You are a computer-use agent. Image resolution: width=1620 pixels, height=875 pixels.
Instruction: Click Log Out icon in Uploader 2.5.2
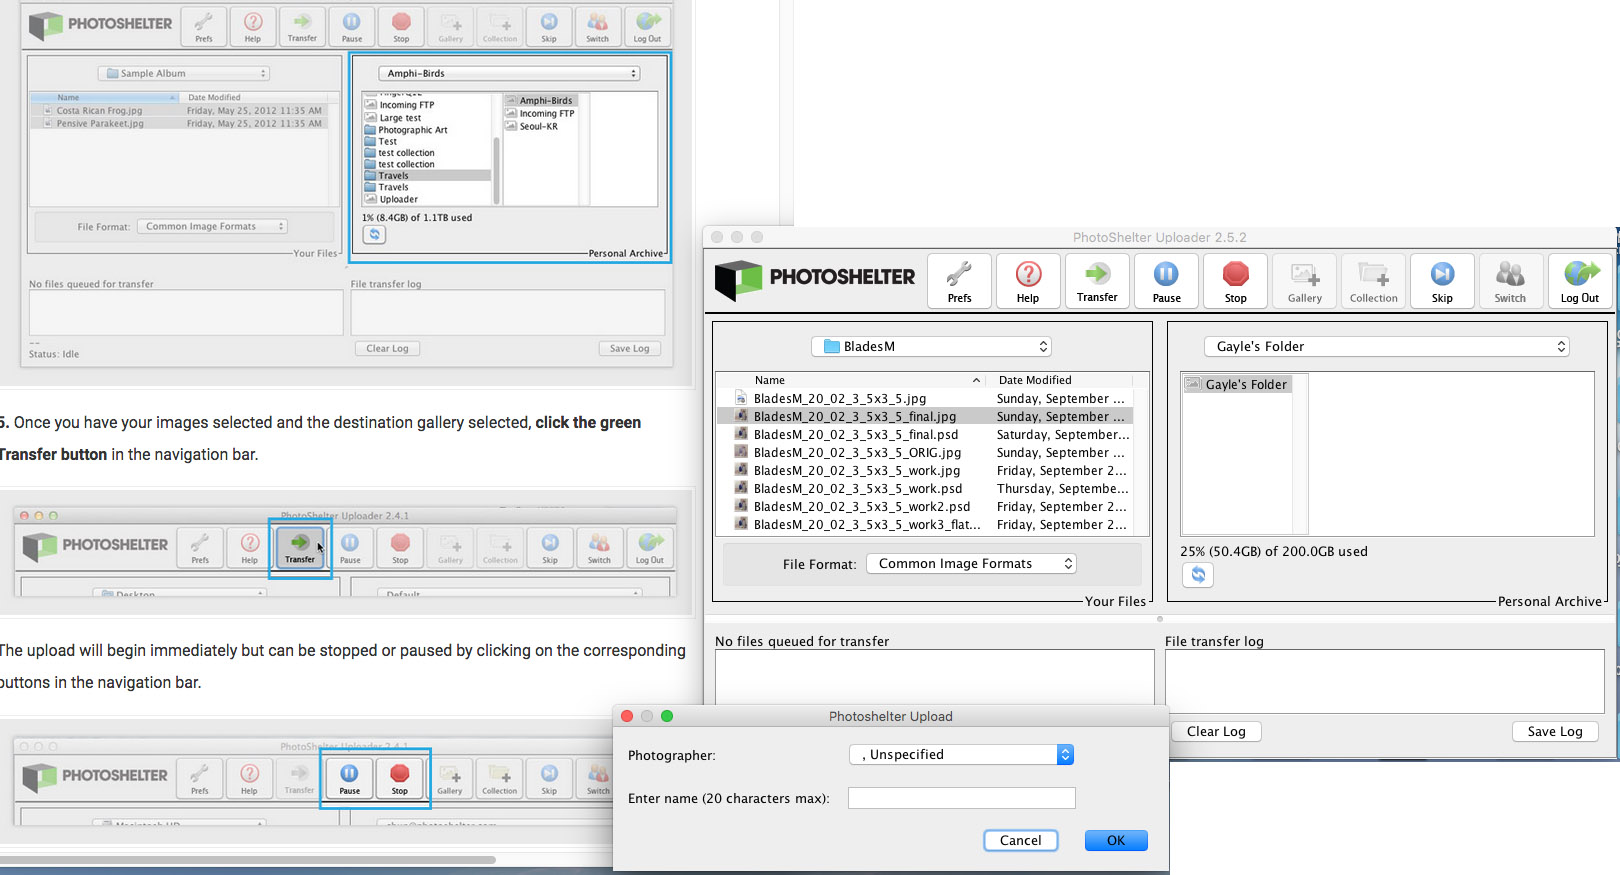pyautogui.click(x=1580, y=281)
